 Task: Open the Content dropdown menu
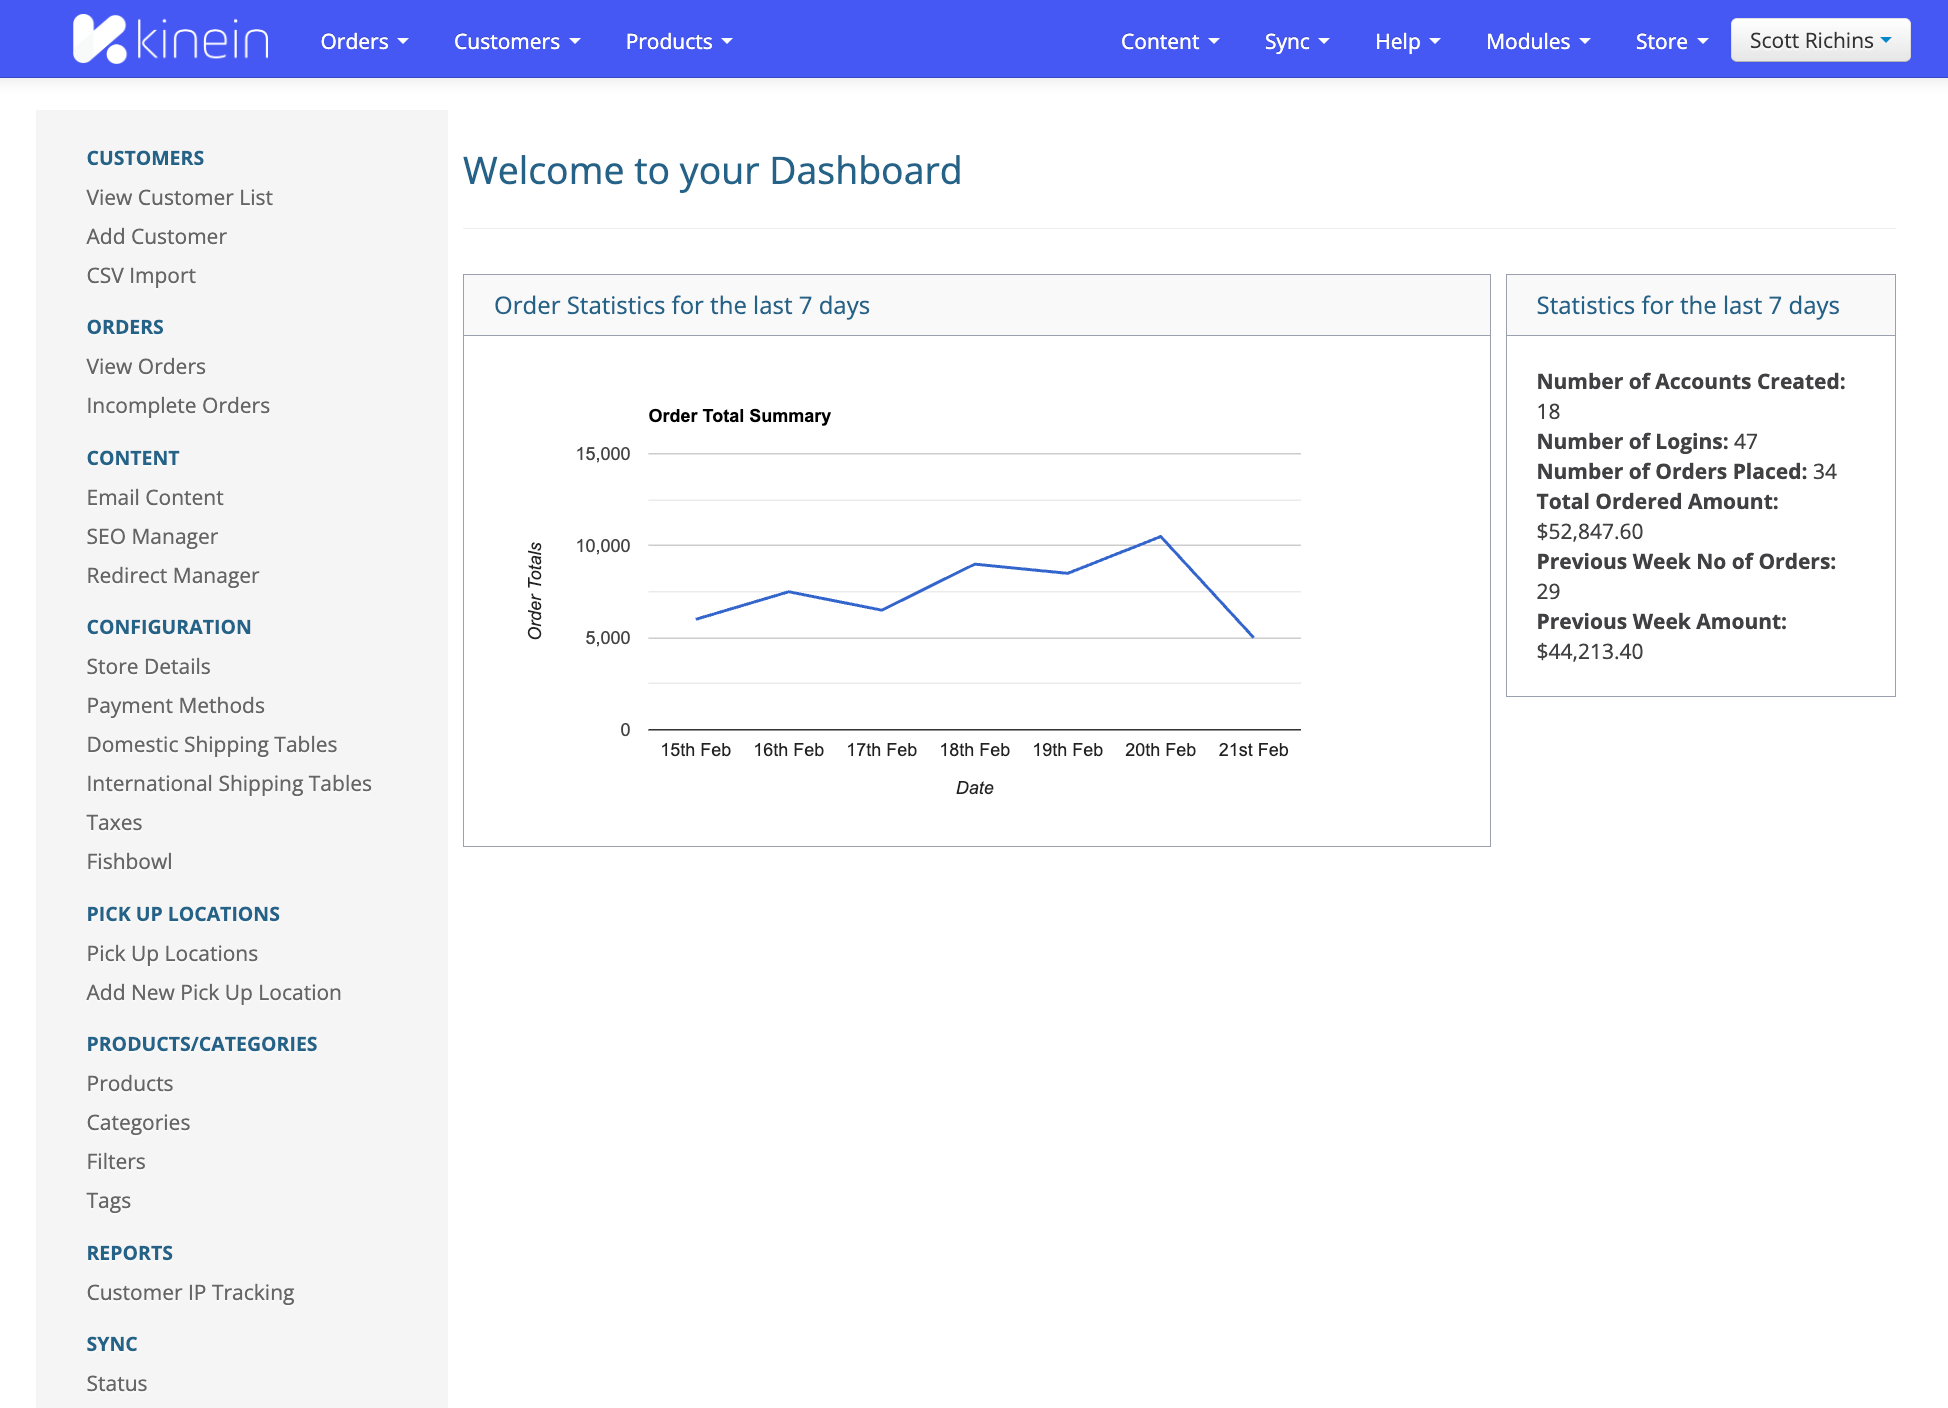[1169, 41]
